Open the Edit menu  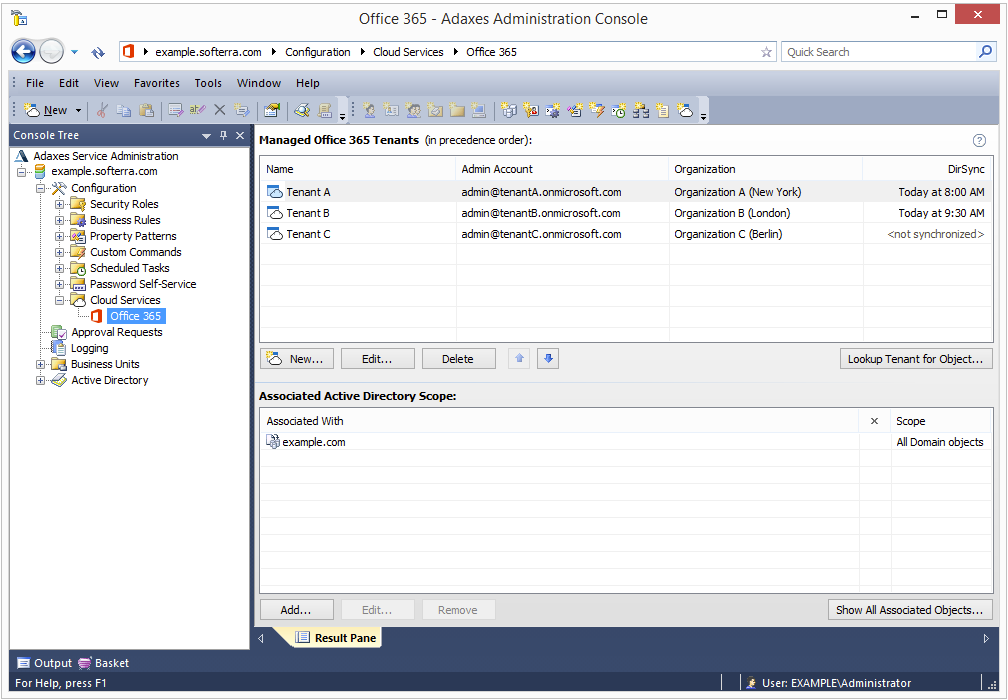(69, 83)
